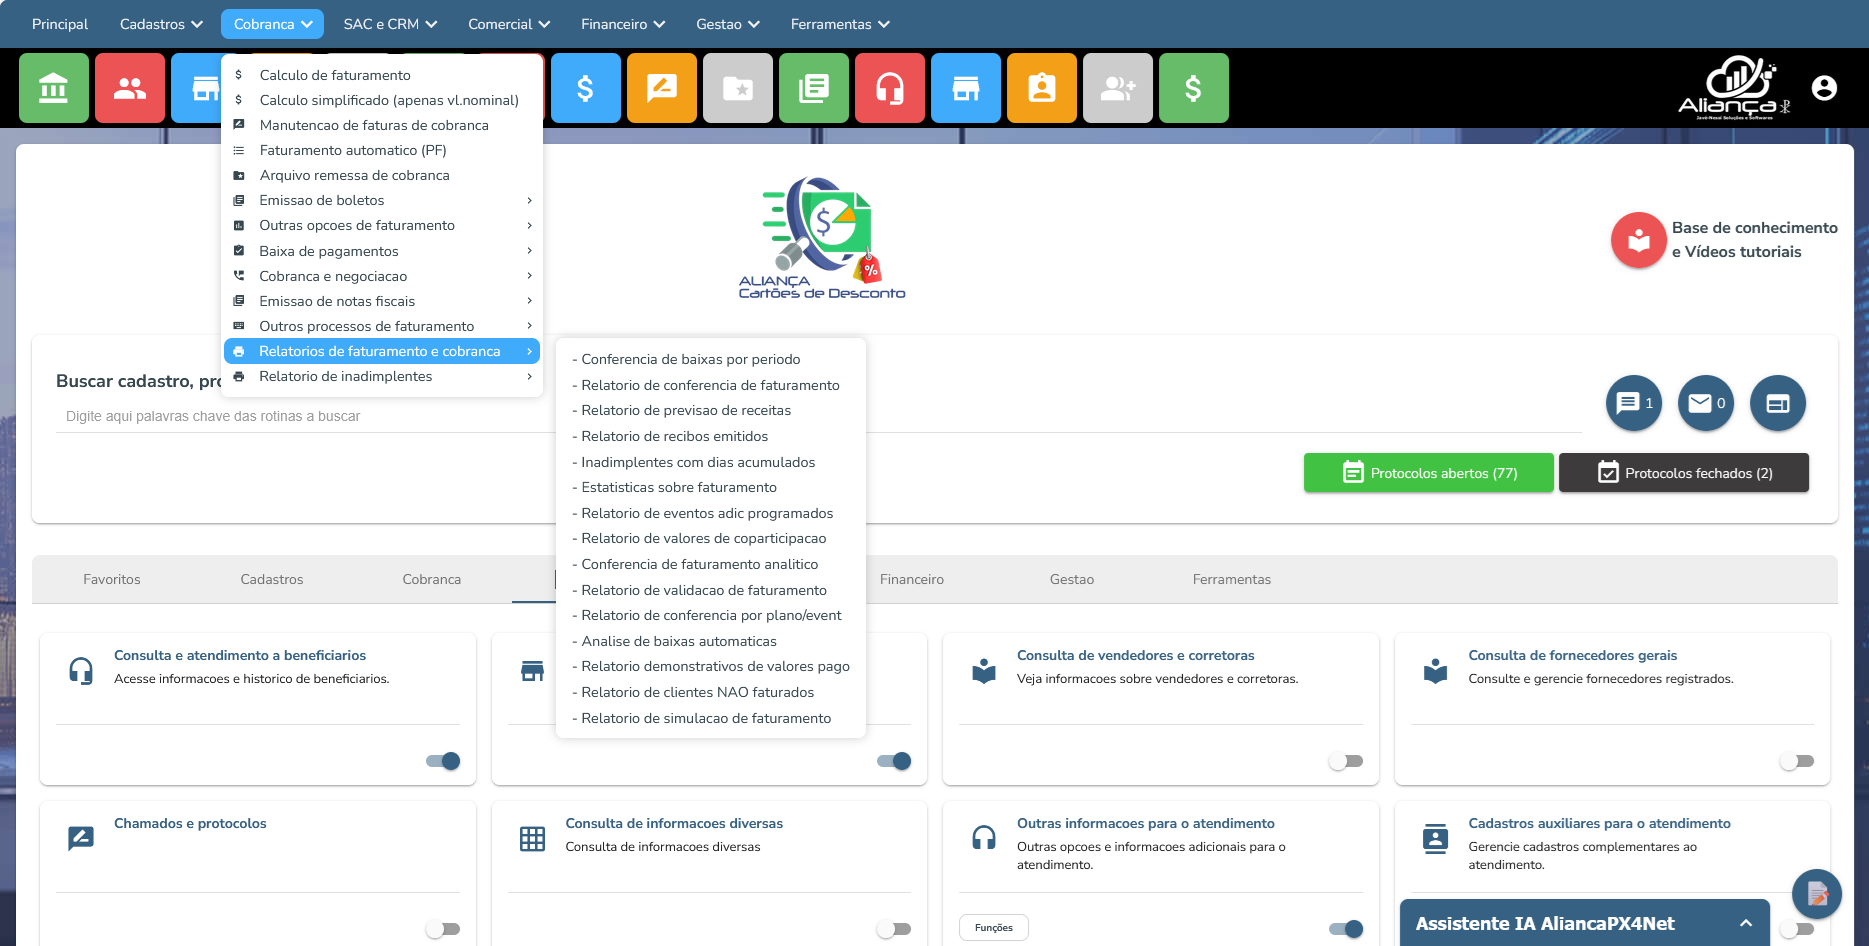This screenshot has height=946, width=1869.
Task: Switch to the Gestao tab
Action: tap(1072, 579)
